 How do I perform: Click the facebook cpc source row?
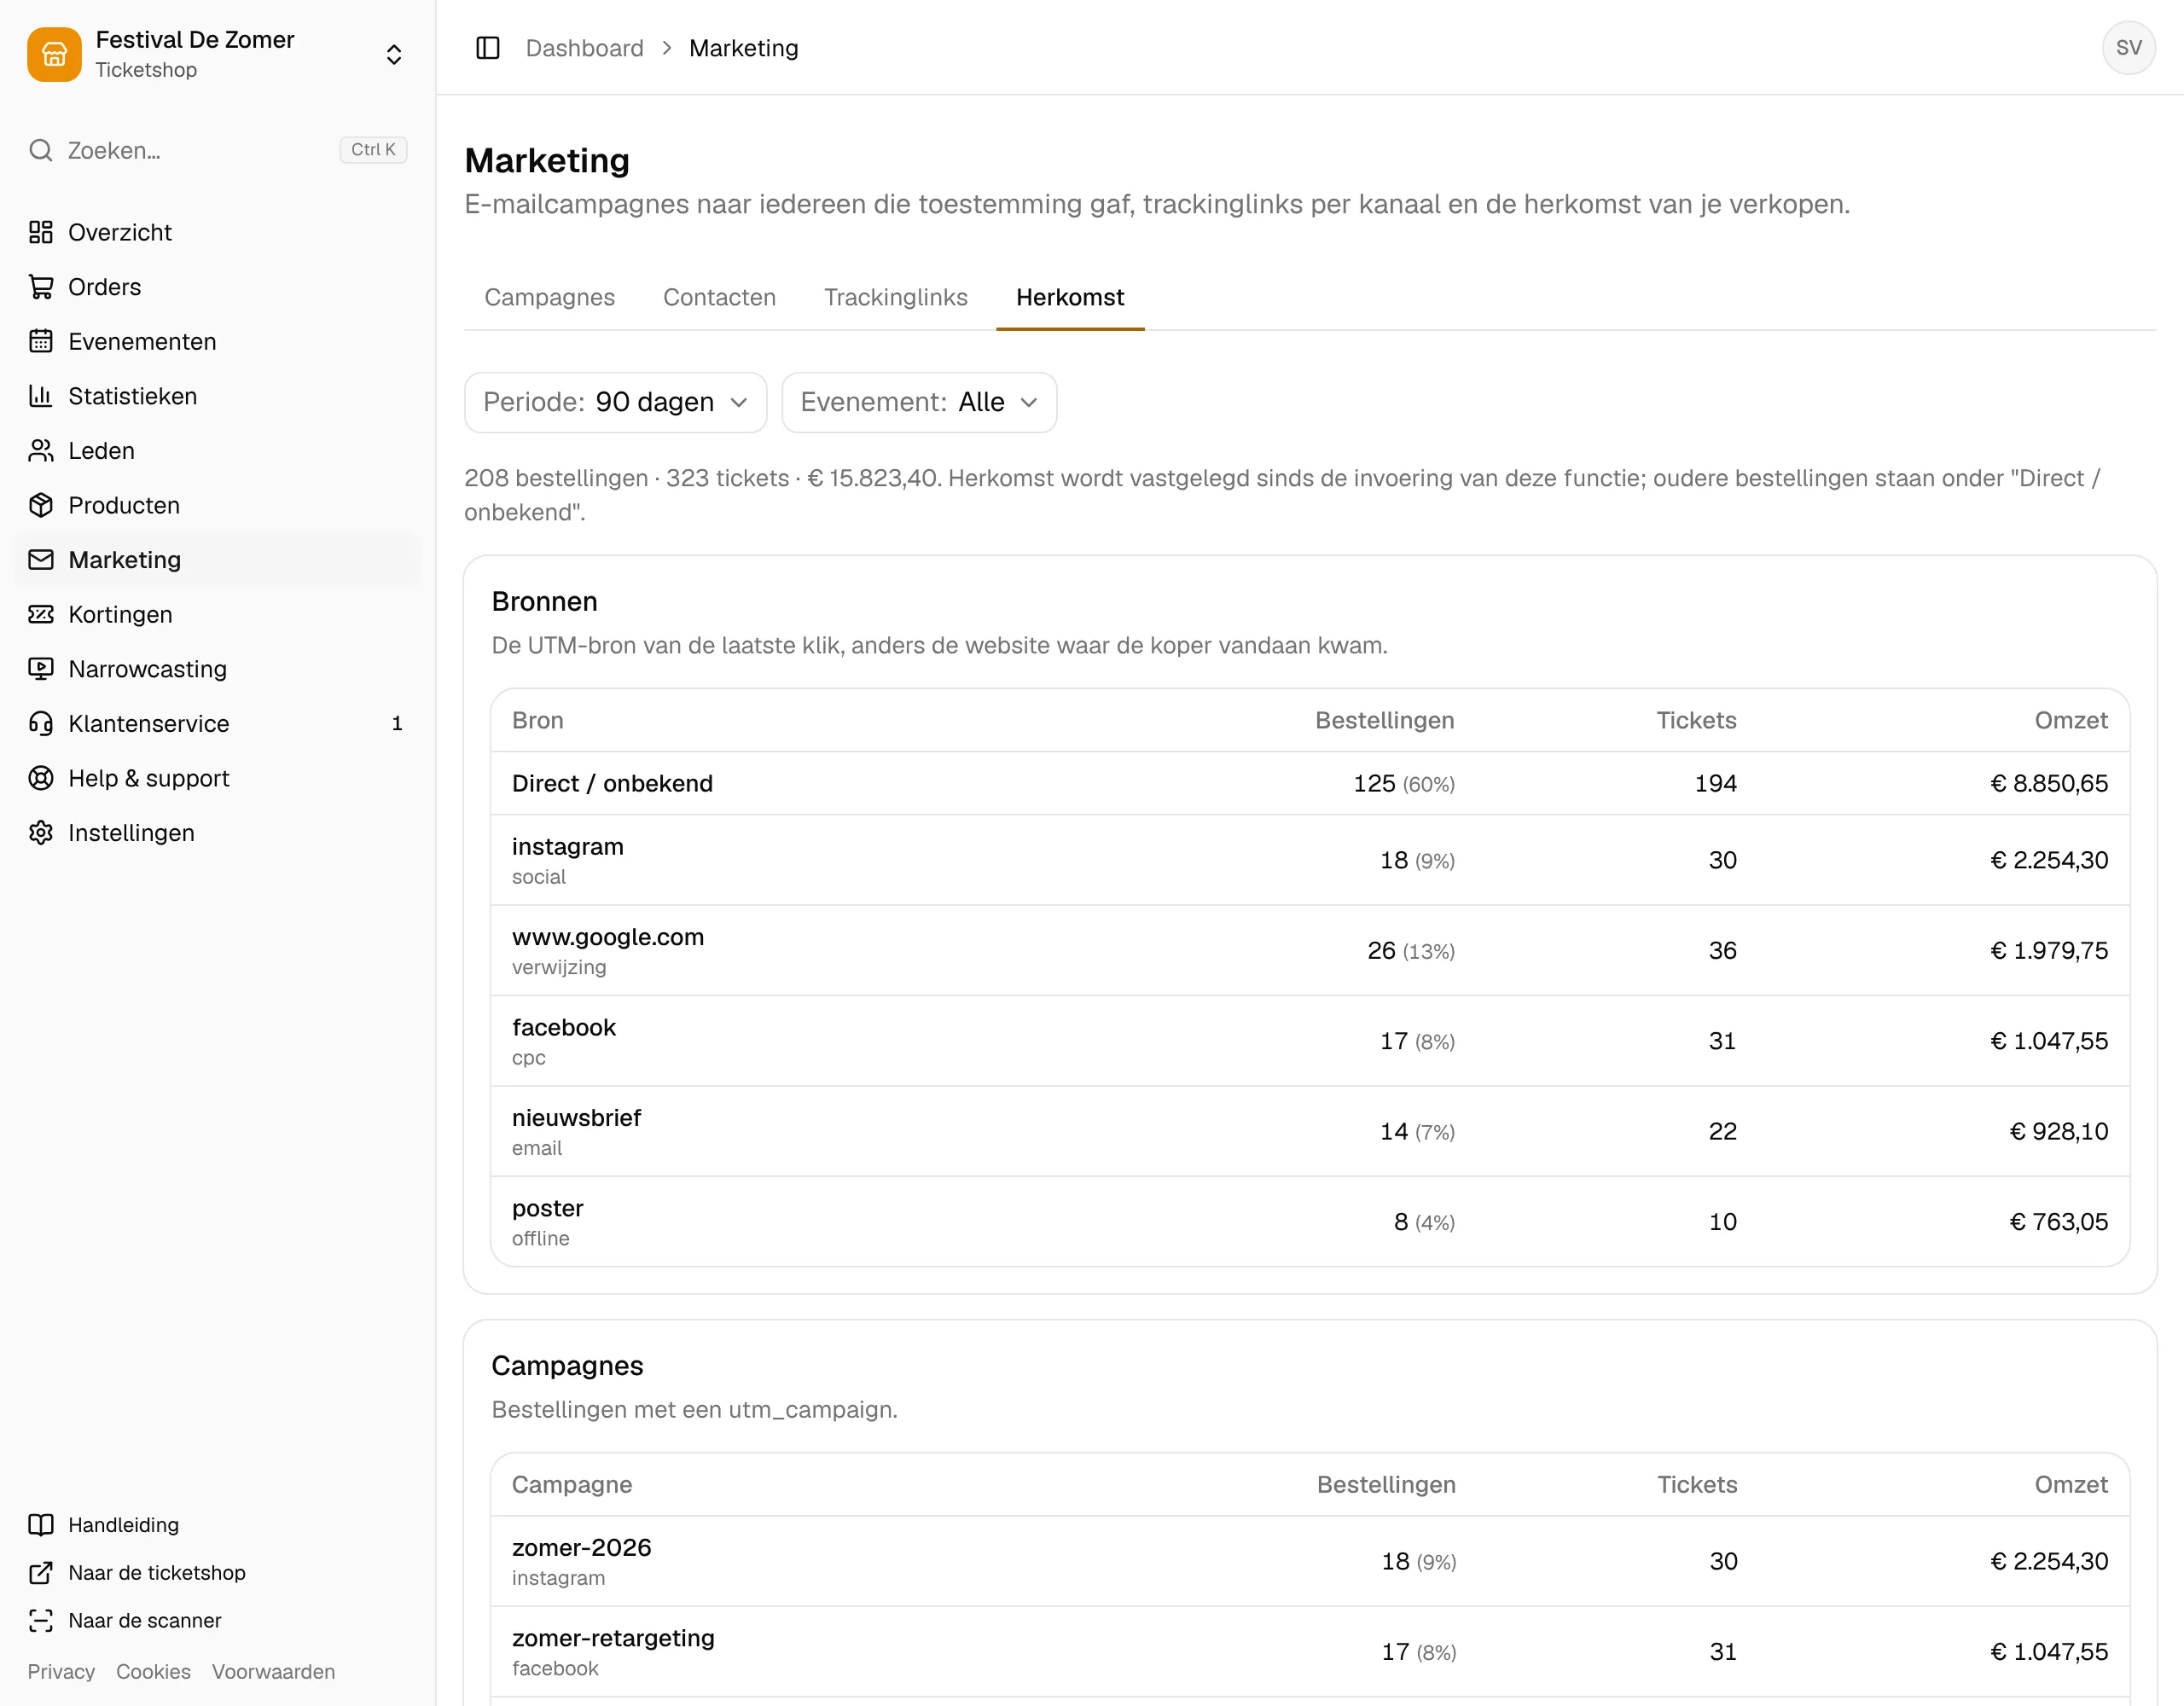[1310, 1041]
